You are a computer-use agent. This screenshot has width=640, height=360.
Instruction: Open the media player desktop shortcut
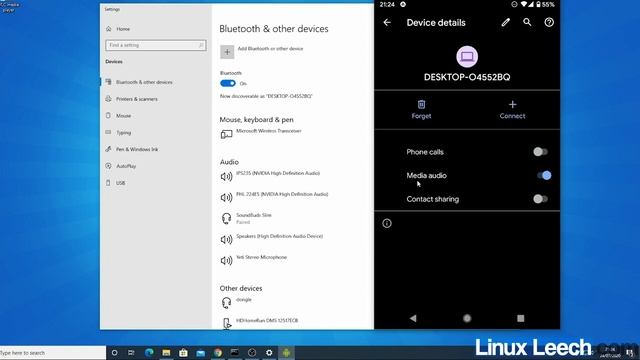9,7
